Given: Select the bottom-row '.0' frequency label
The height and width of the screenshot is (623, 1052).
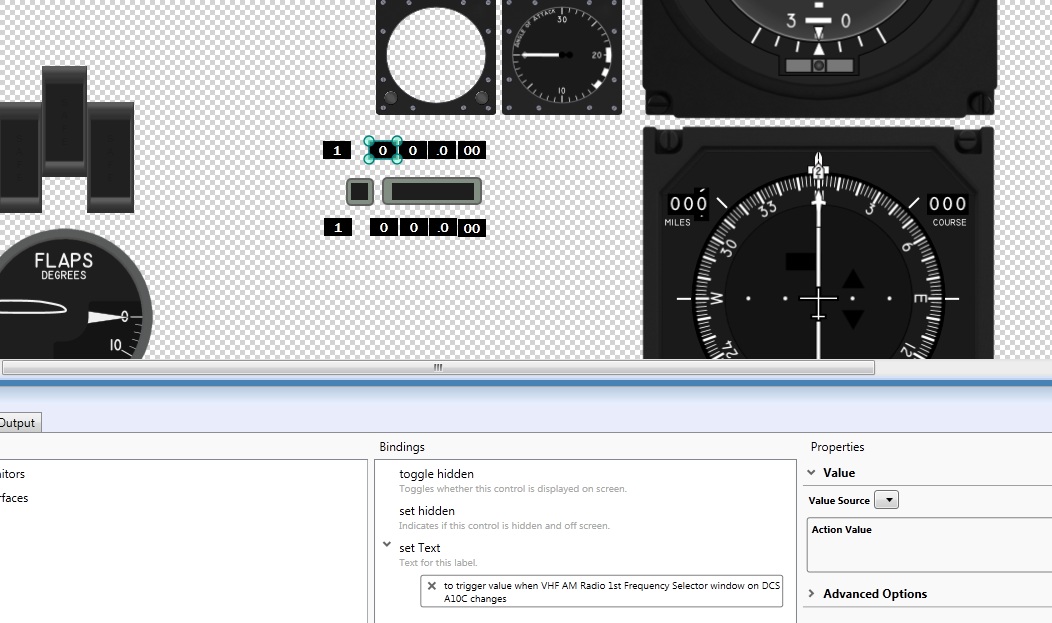Looking at the screenshot, I should tap(443, 227).
